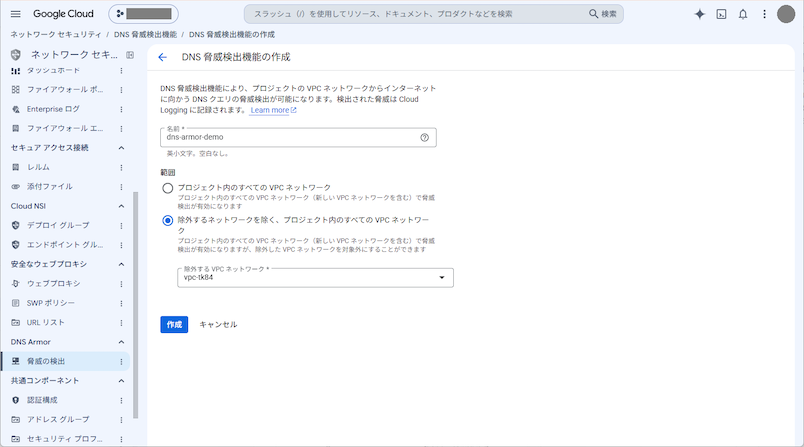
Task: Collapse the セキュア アクセス接続 section
Action: click(x=122, y=148)
